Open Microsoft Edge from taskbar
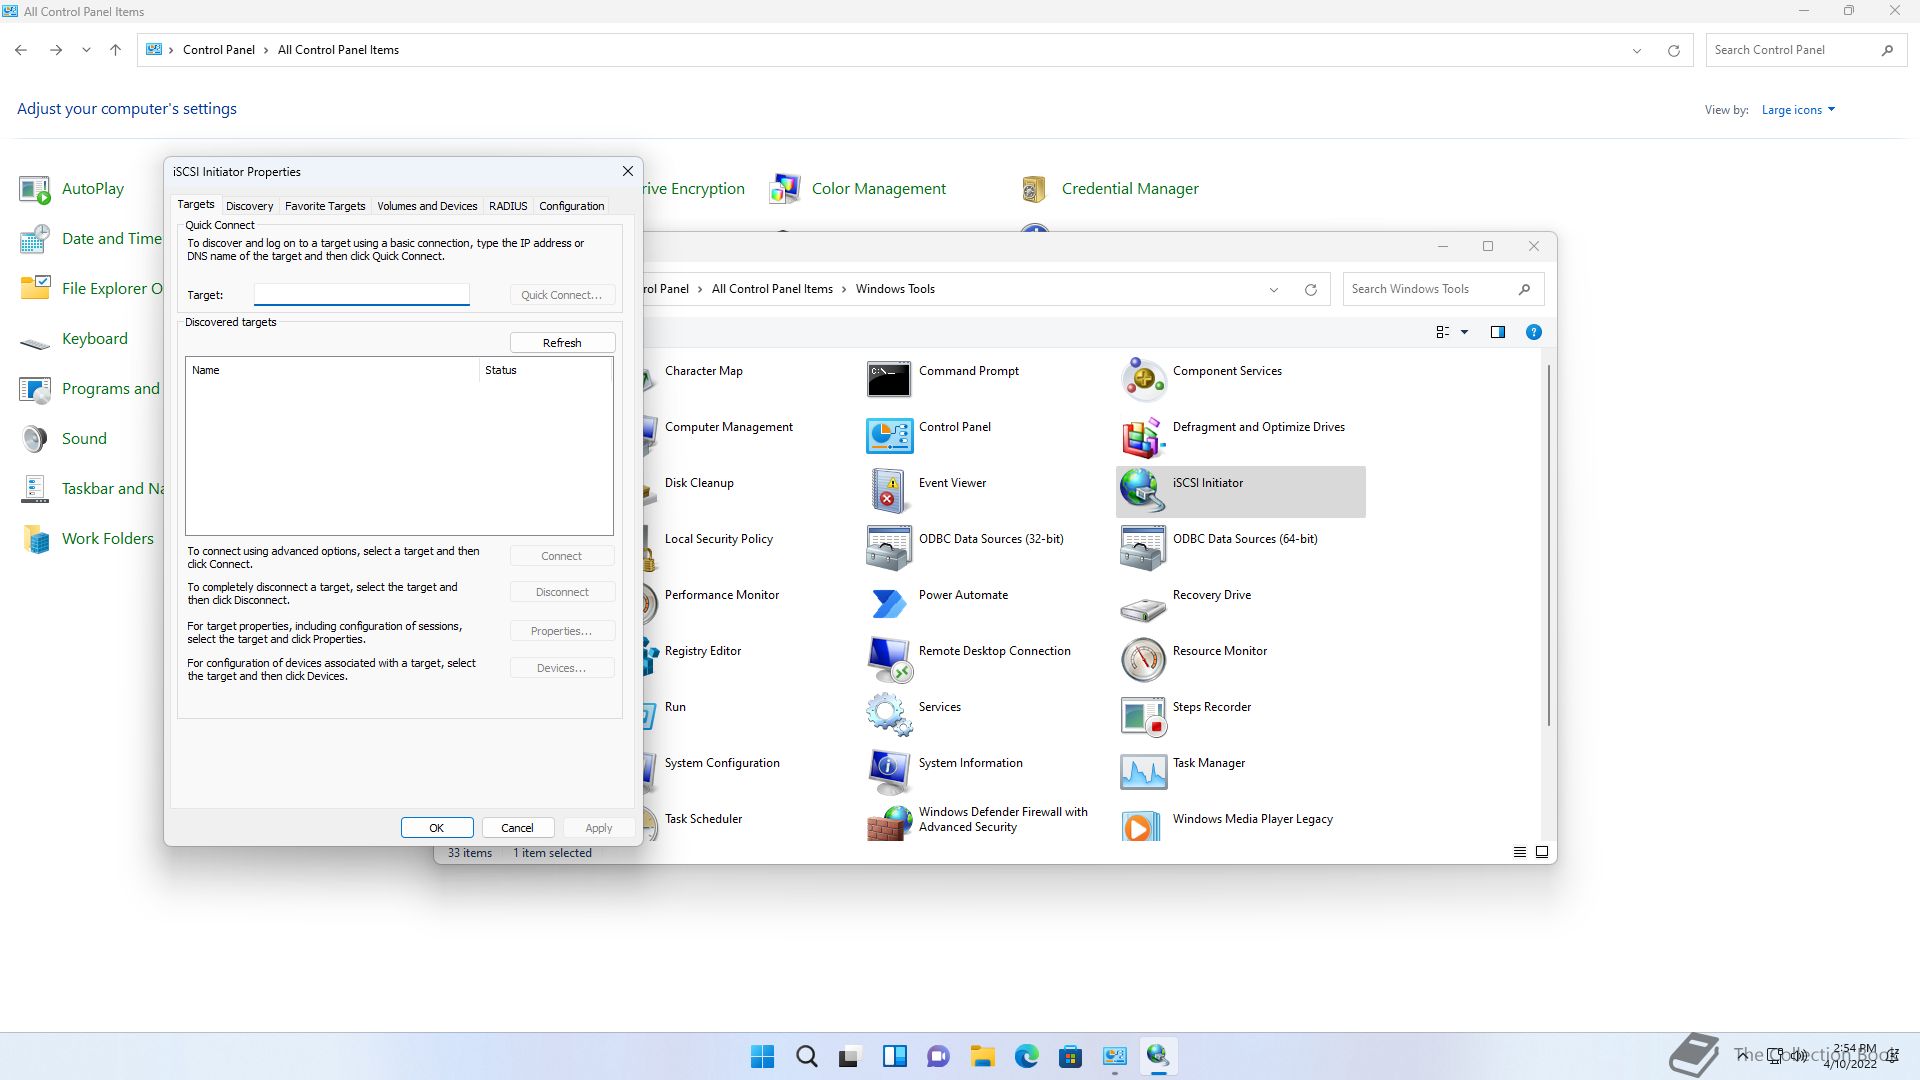This screenshot has height=1080, width=1920. click(1026, 1056)
